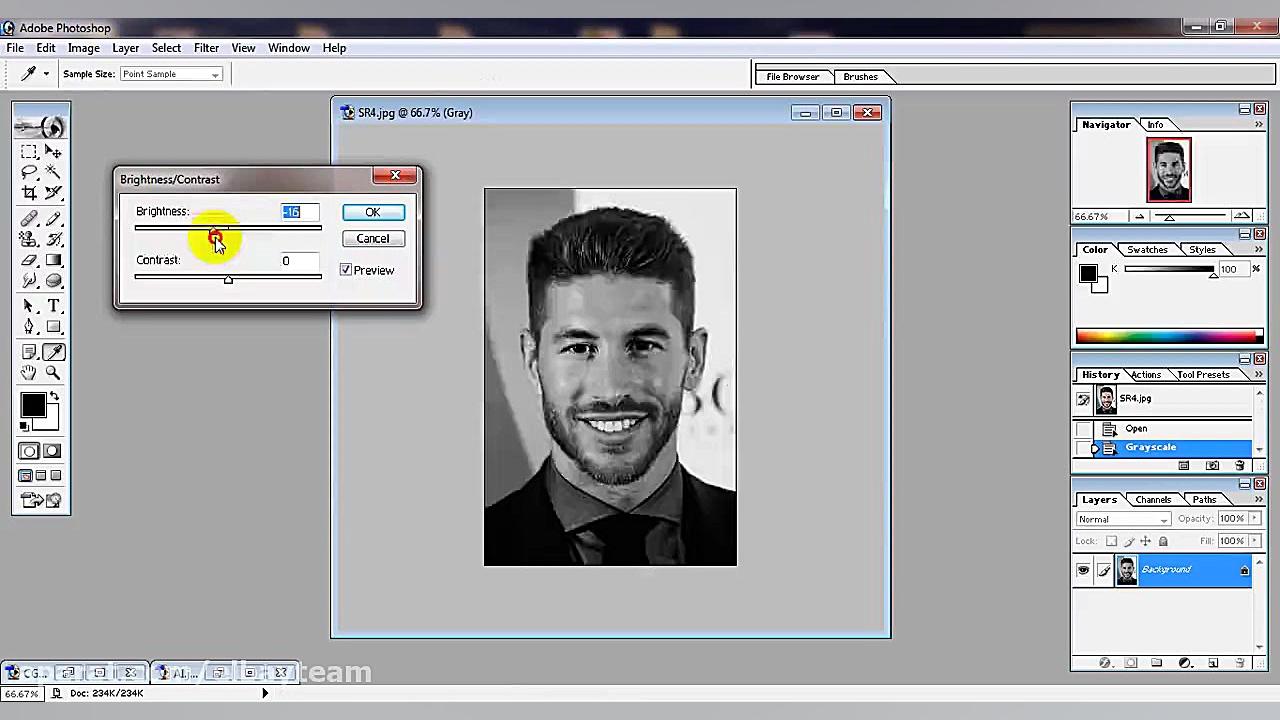This screenshot has height=720, width=1280.
Task: Select the Type tool
Action: pyautogui.click(x=53, y=306)
